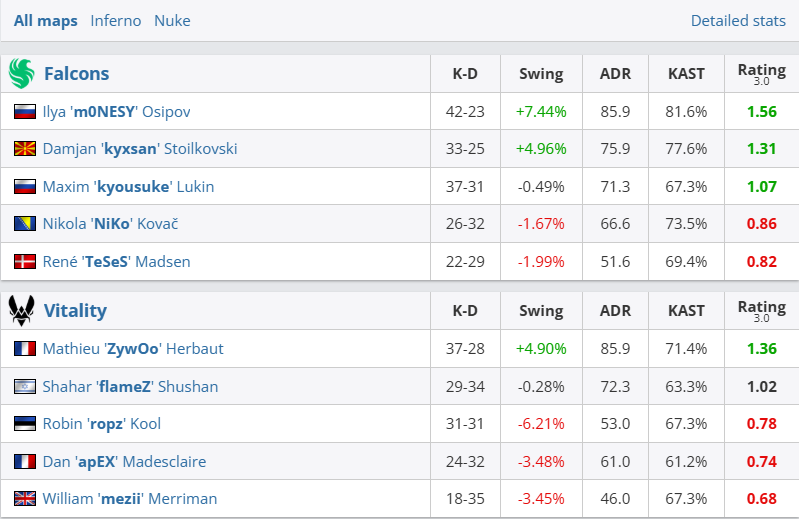Click the Danish flag beside TeSeS
This screenshot has width=799, height=519.
click(25, 262)
